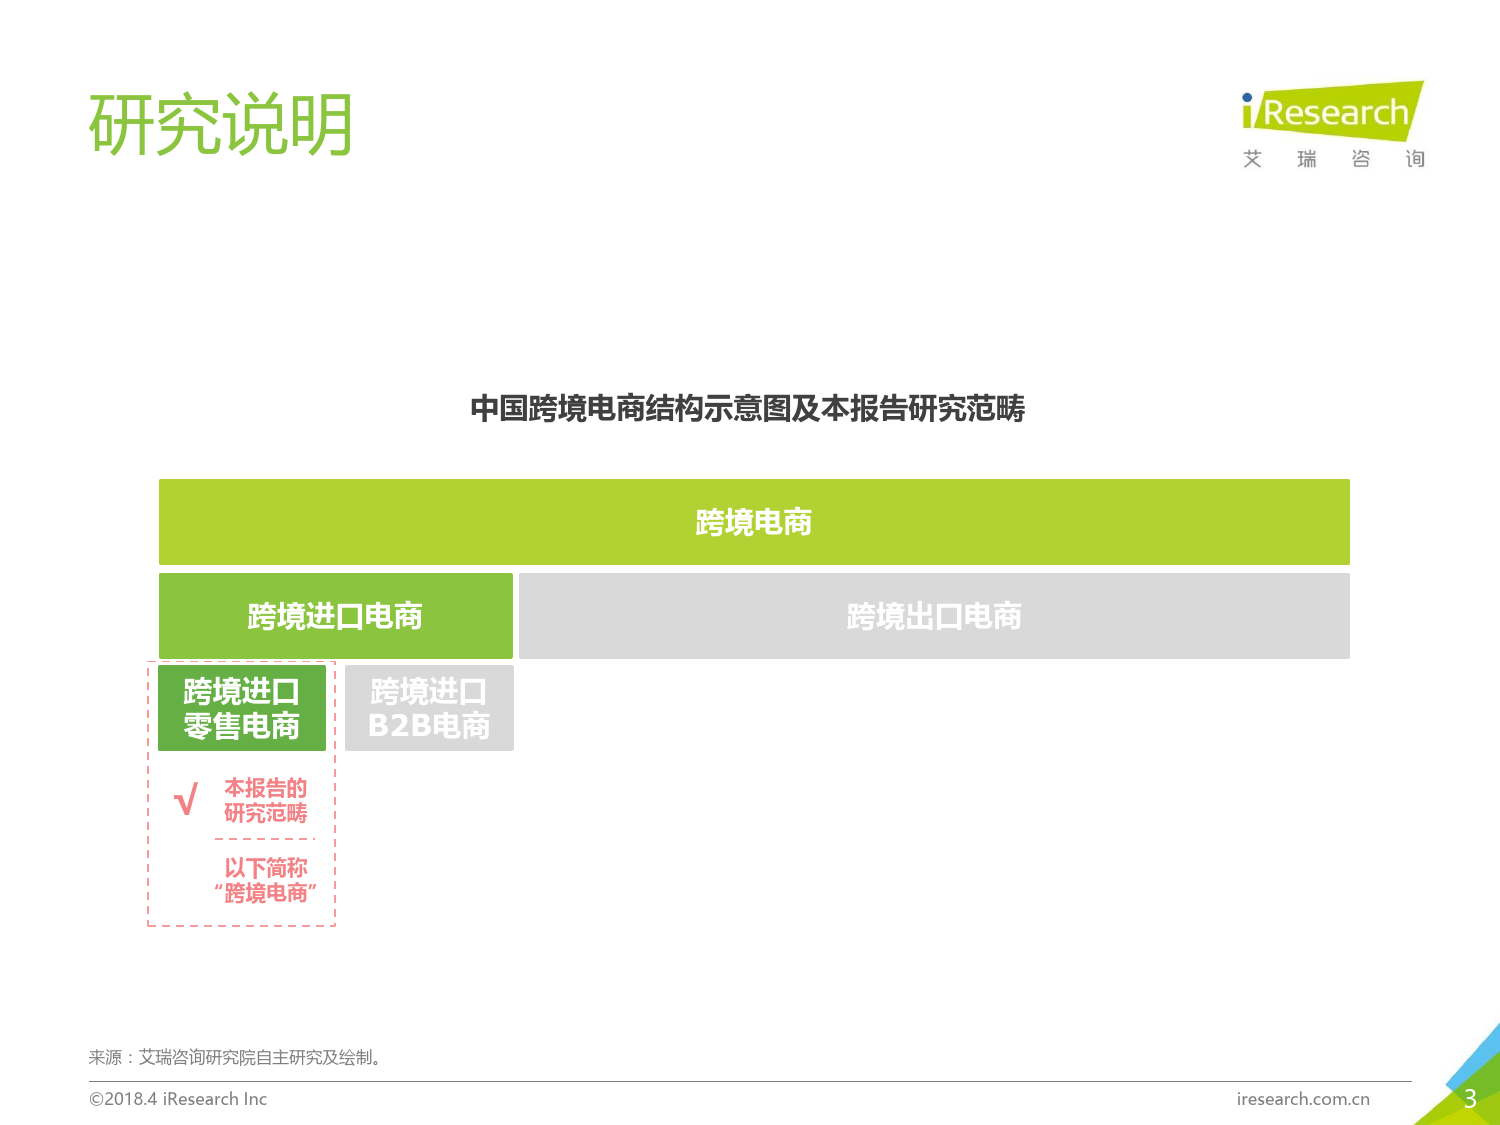Select the top 跨境电商 bar
Viewport: 1500px width, 1125px height.
click(x=754, y=522)
